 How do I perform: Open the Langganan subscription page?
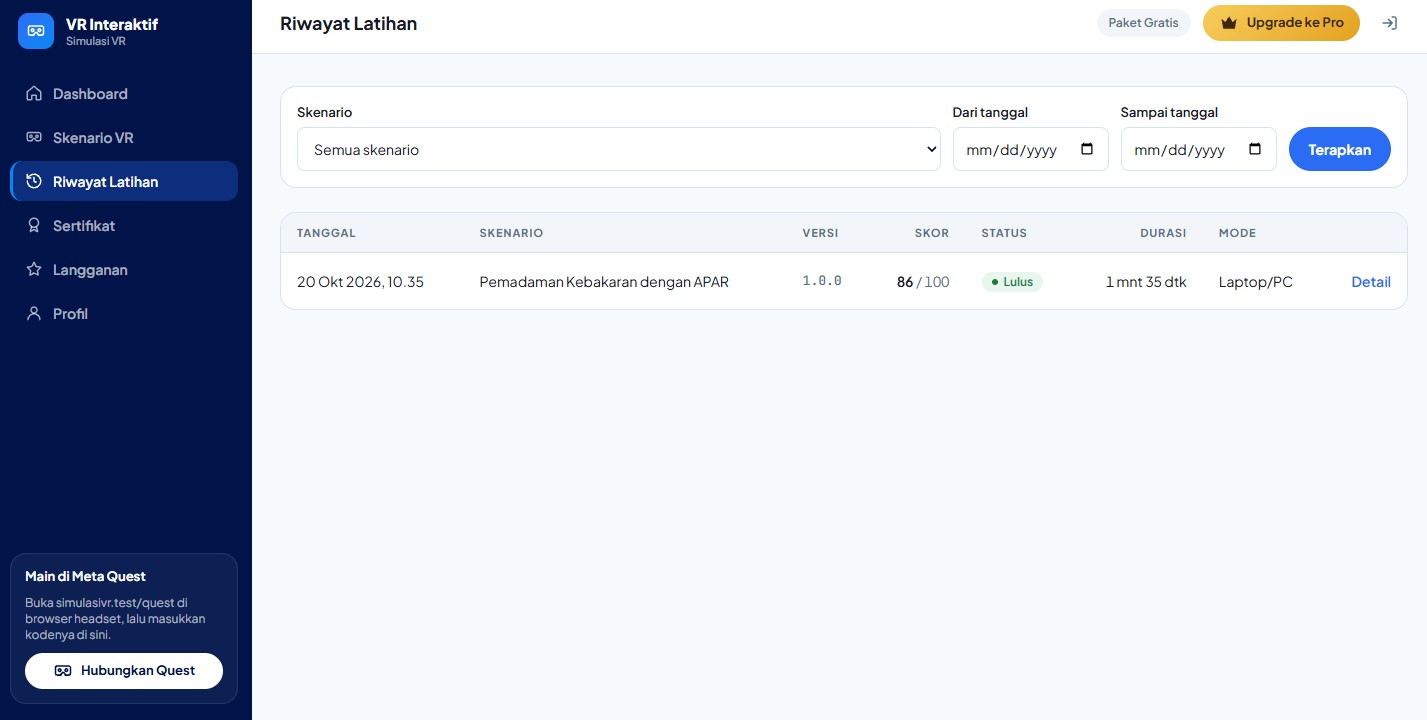(x=124, y=270)
